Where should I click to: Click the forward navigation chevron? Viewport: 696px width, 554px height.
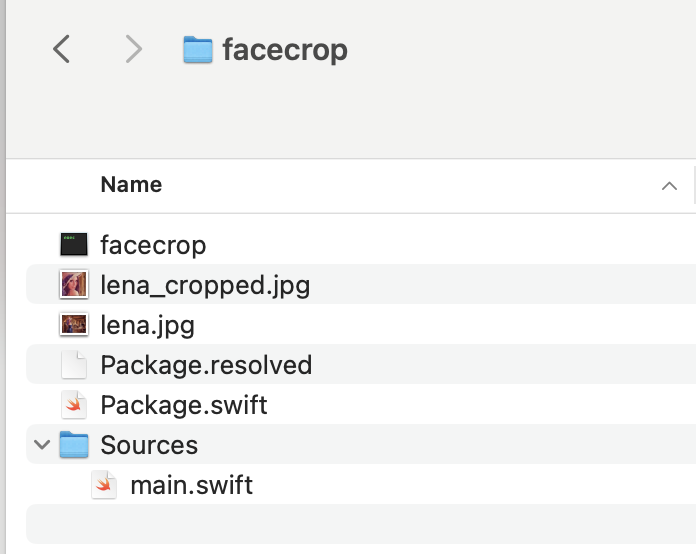(133, 49)
